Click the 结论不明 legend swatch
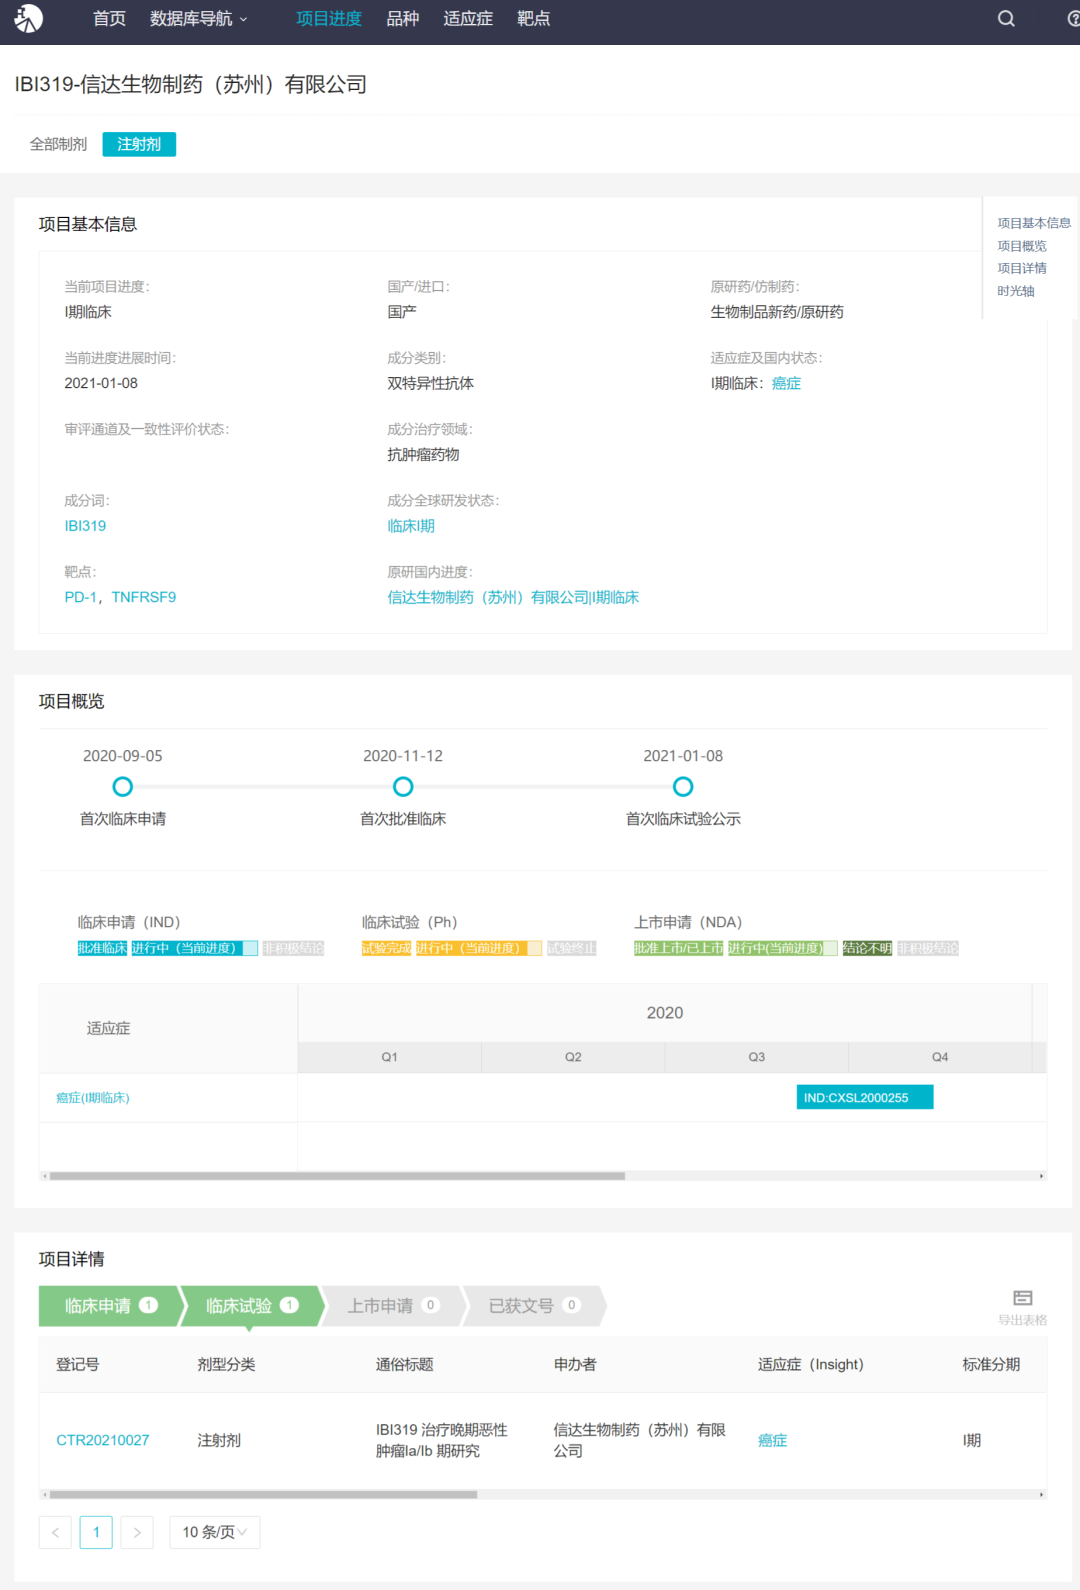 click(867, 948)
